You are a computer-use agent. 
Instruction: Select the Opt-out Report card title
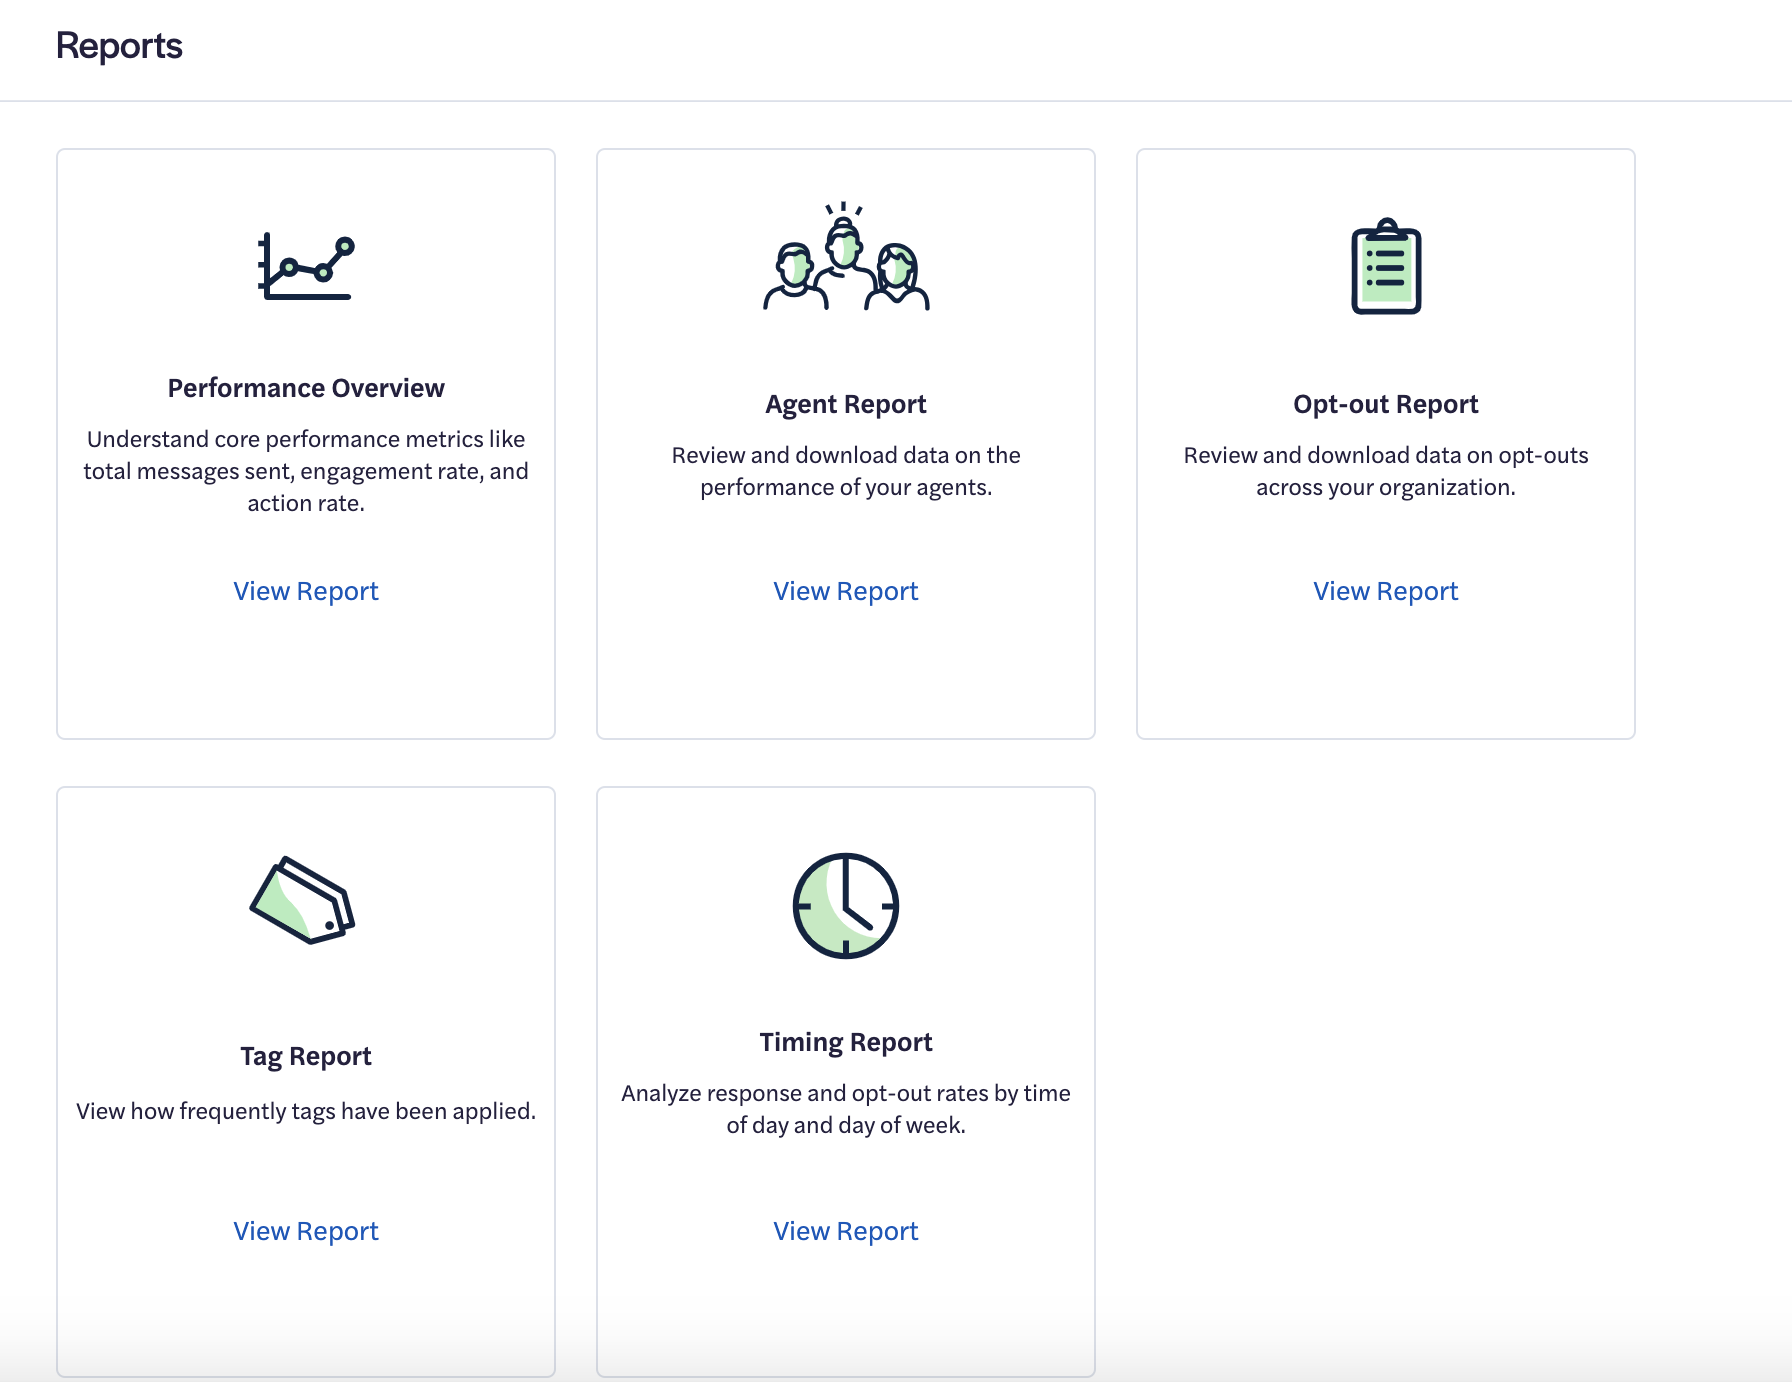[1386, 404]
